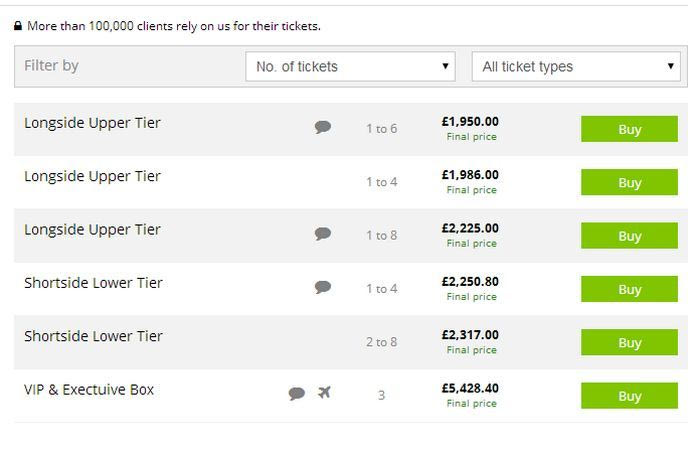Open the No. of tickets dropdown
The height and width of the screenshot is (457, 700).
click(x=350, y=67)
